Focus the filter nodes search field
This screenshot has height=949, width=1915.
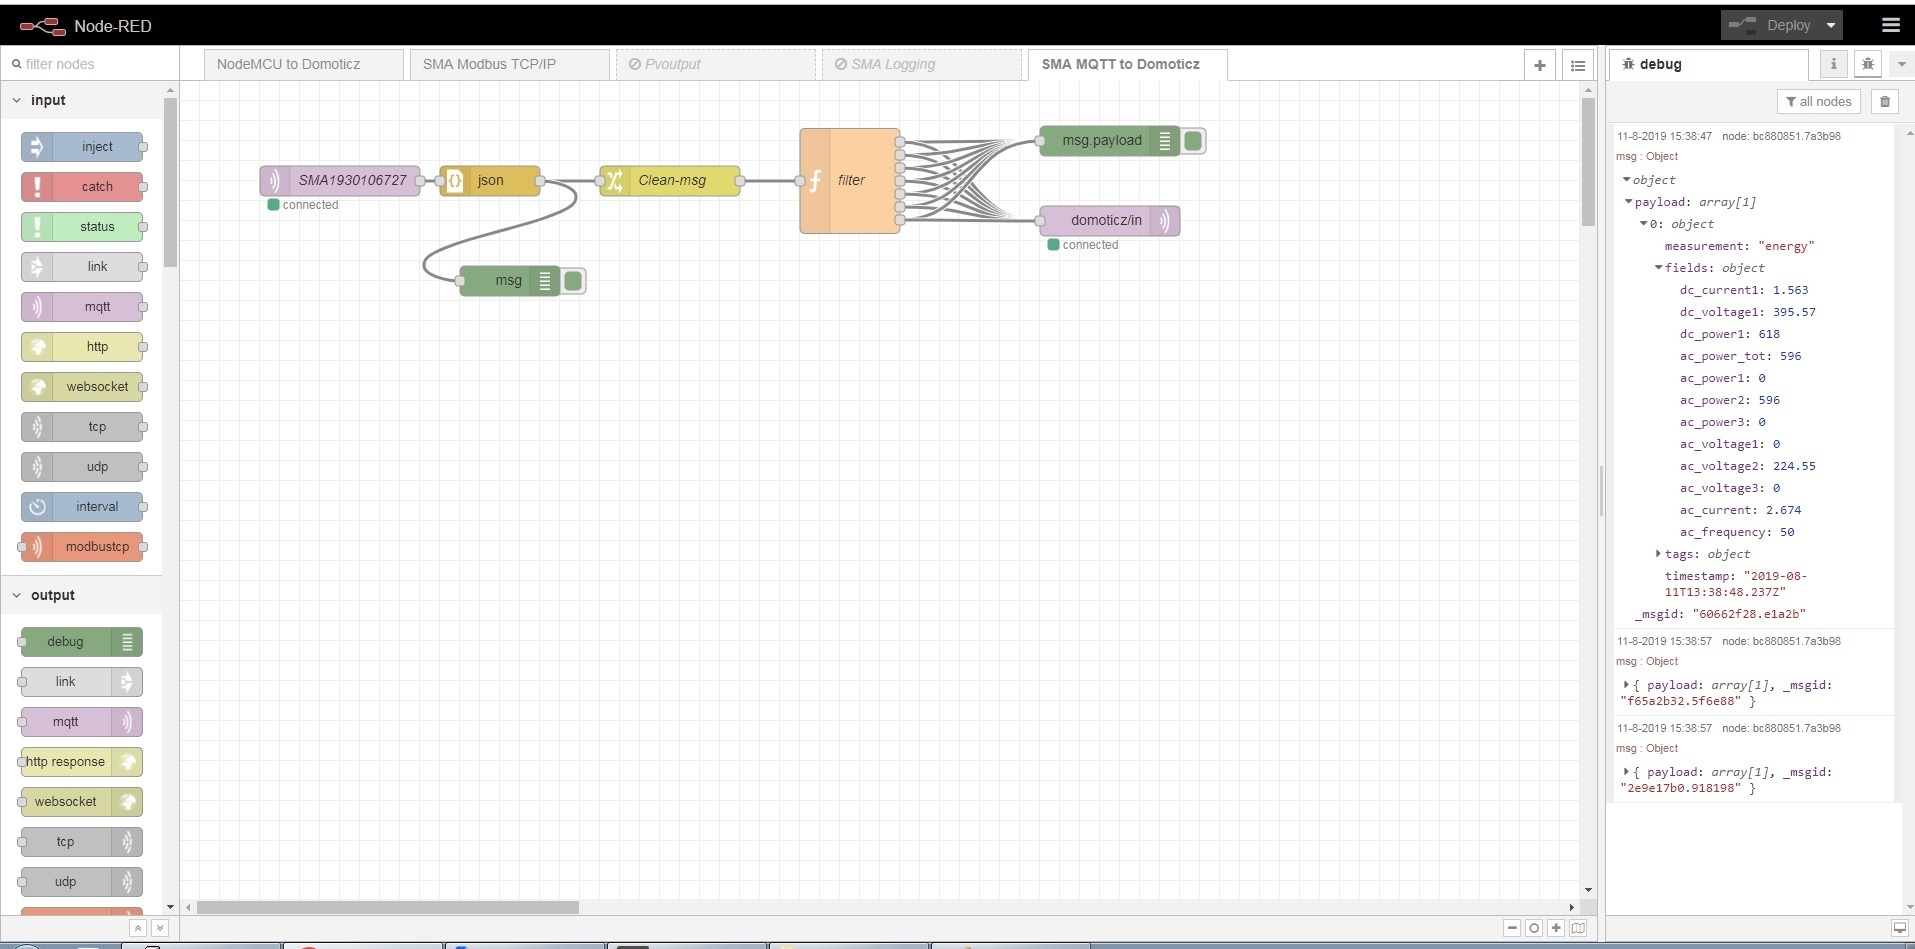pyautogui.click(x=90, y=64)
